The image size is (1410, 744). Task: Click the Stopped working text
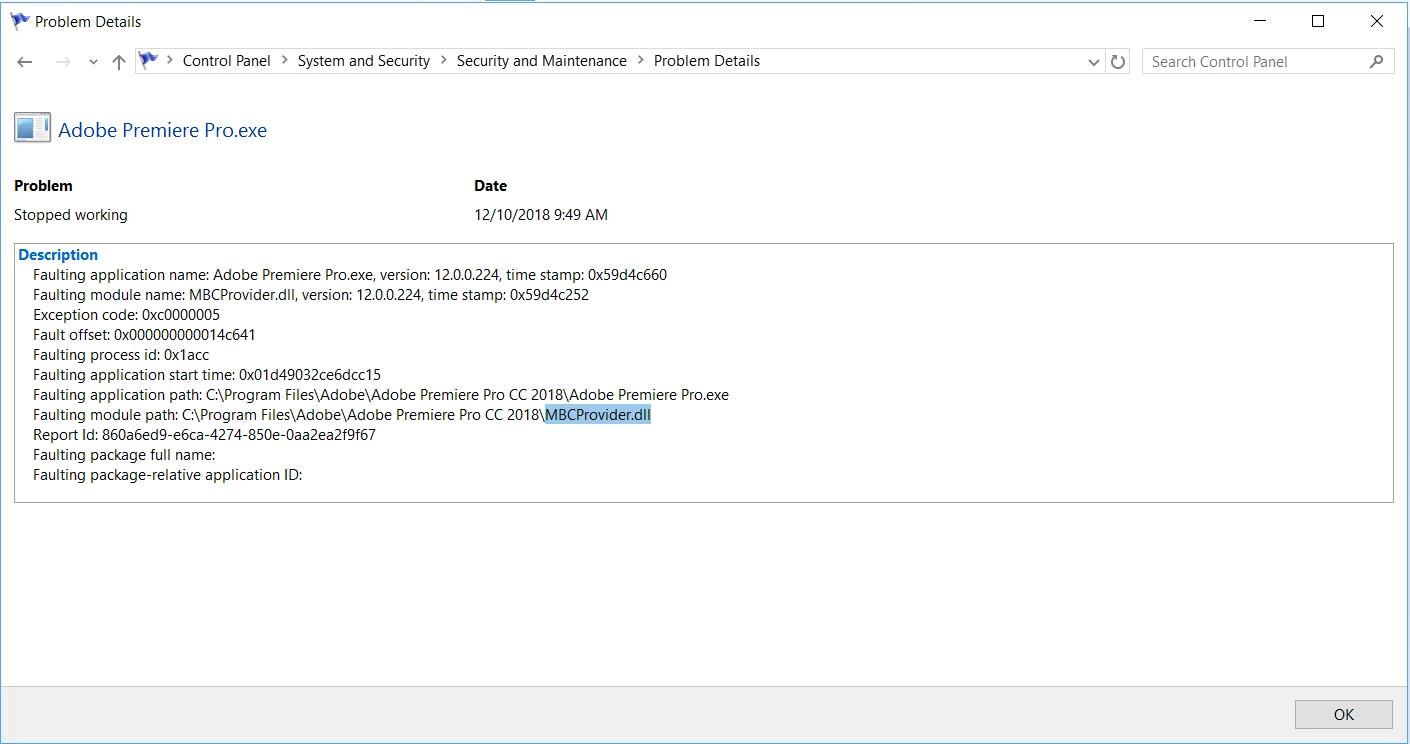[71, 215]
